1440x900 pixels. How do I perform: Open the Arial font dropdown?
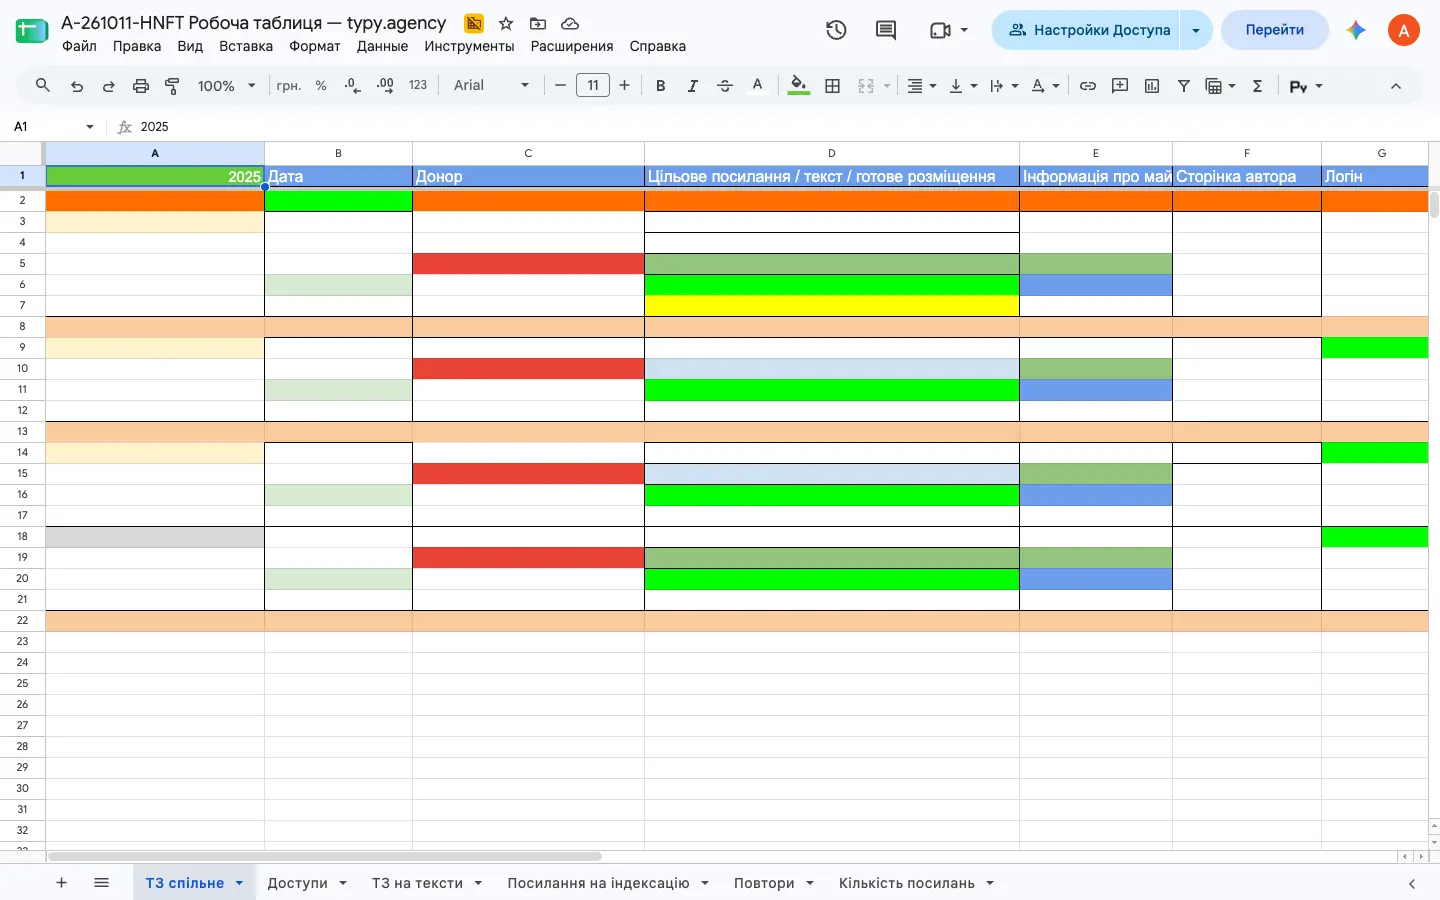[491, 86]
